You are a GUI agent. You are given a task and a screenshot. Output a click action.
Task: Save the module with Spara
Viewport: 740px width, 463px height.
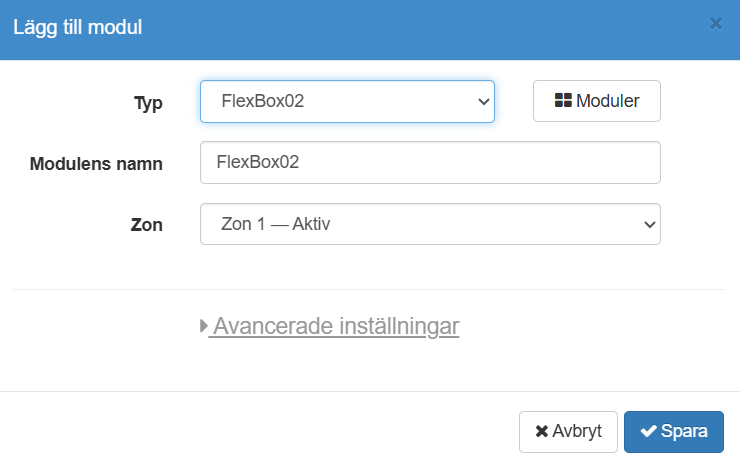click(673, 432)
